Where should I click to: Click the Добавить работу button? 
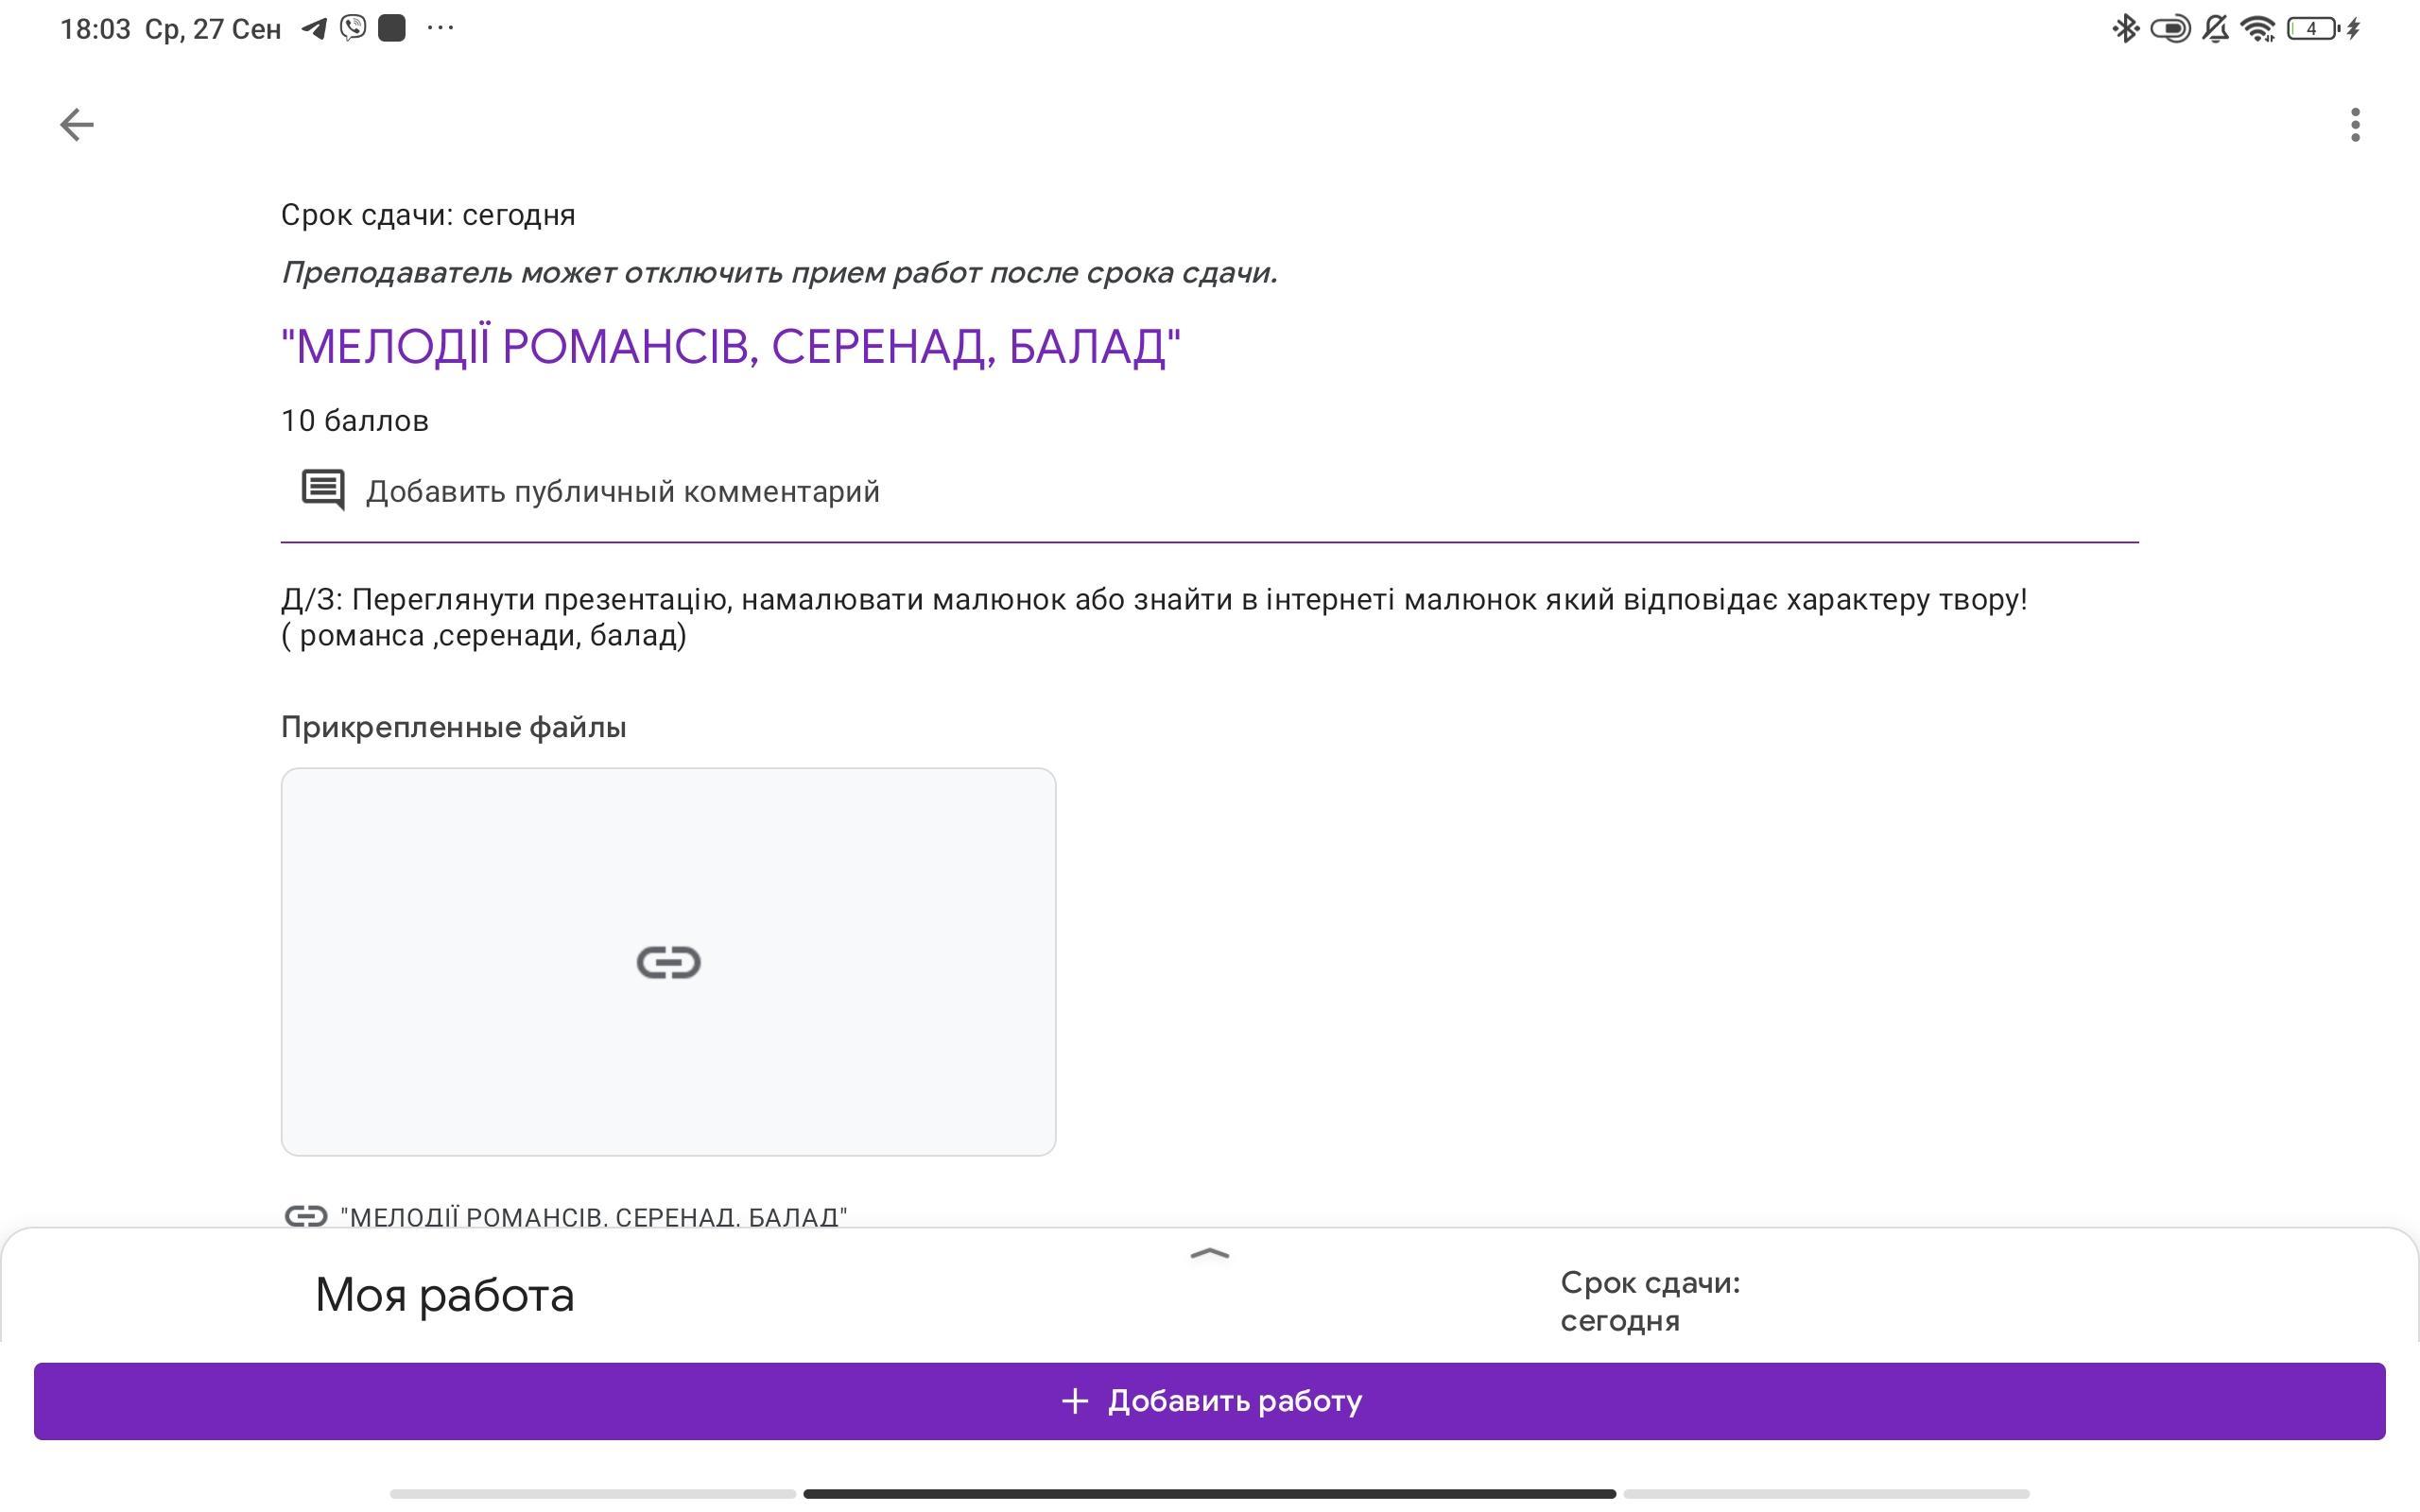1210,1401
